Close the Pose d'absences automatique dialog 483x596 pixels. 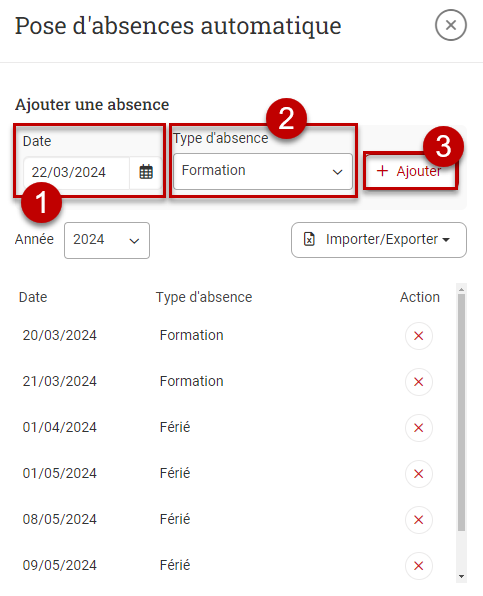tap(451, 25)
